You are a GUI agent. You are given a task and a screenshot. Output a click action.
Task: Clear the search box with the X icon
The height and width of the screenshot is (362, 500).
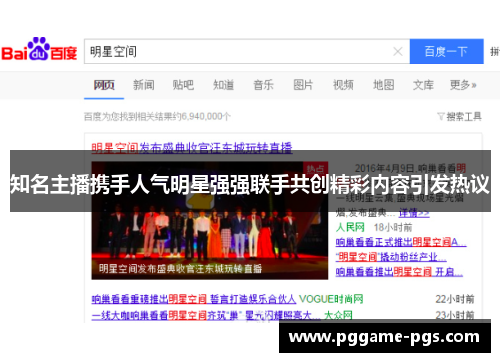(398, 51)
